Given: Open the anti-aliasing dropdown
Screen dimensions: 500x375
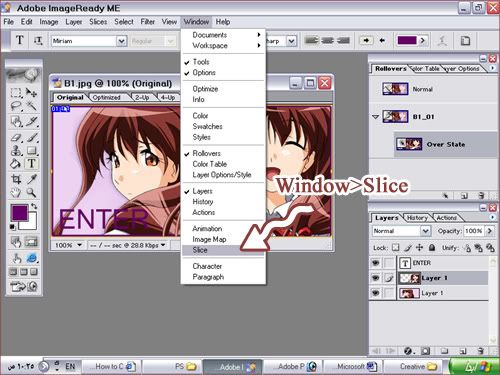Looking at the screenshot, I should coord(291,41).
